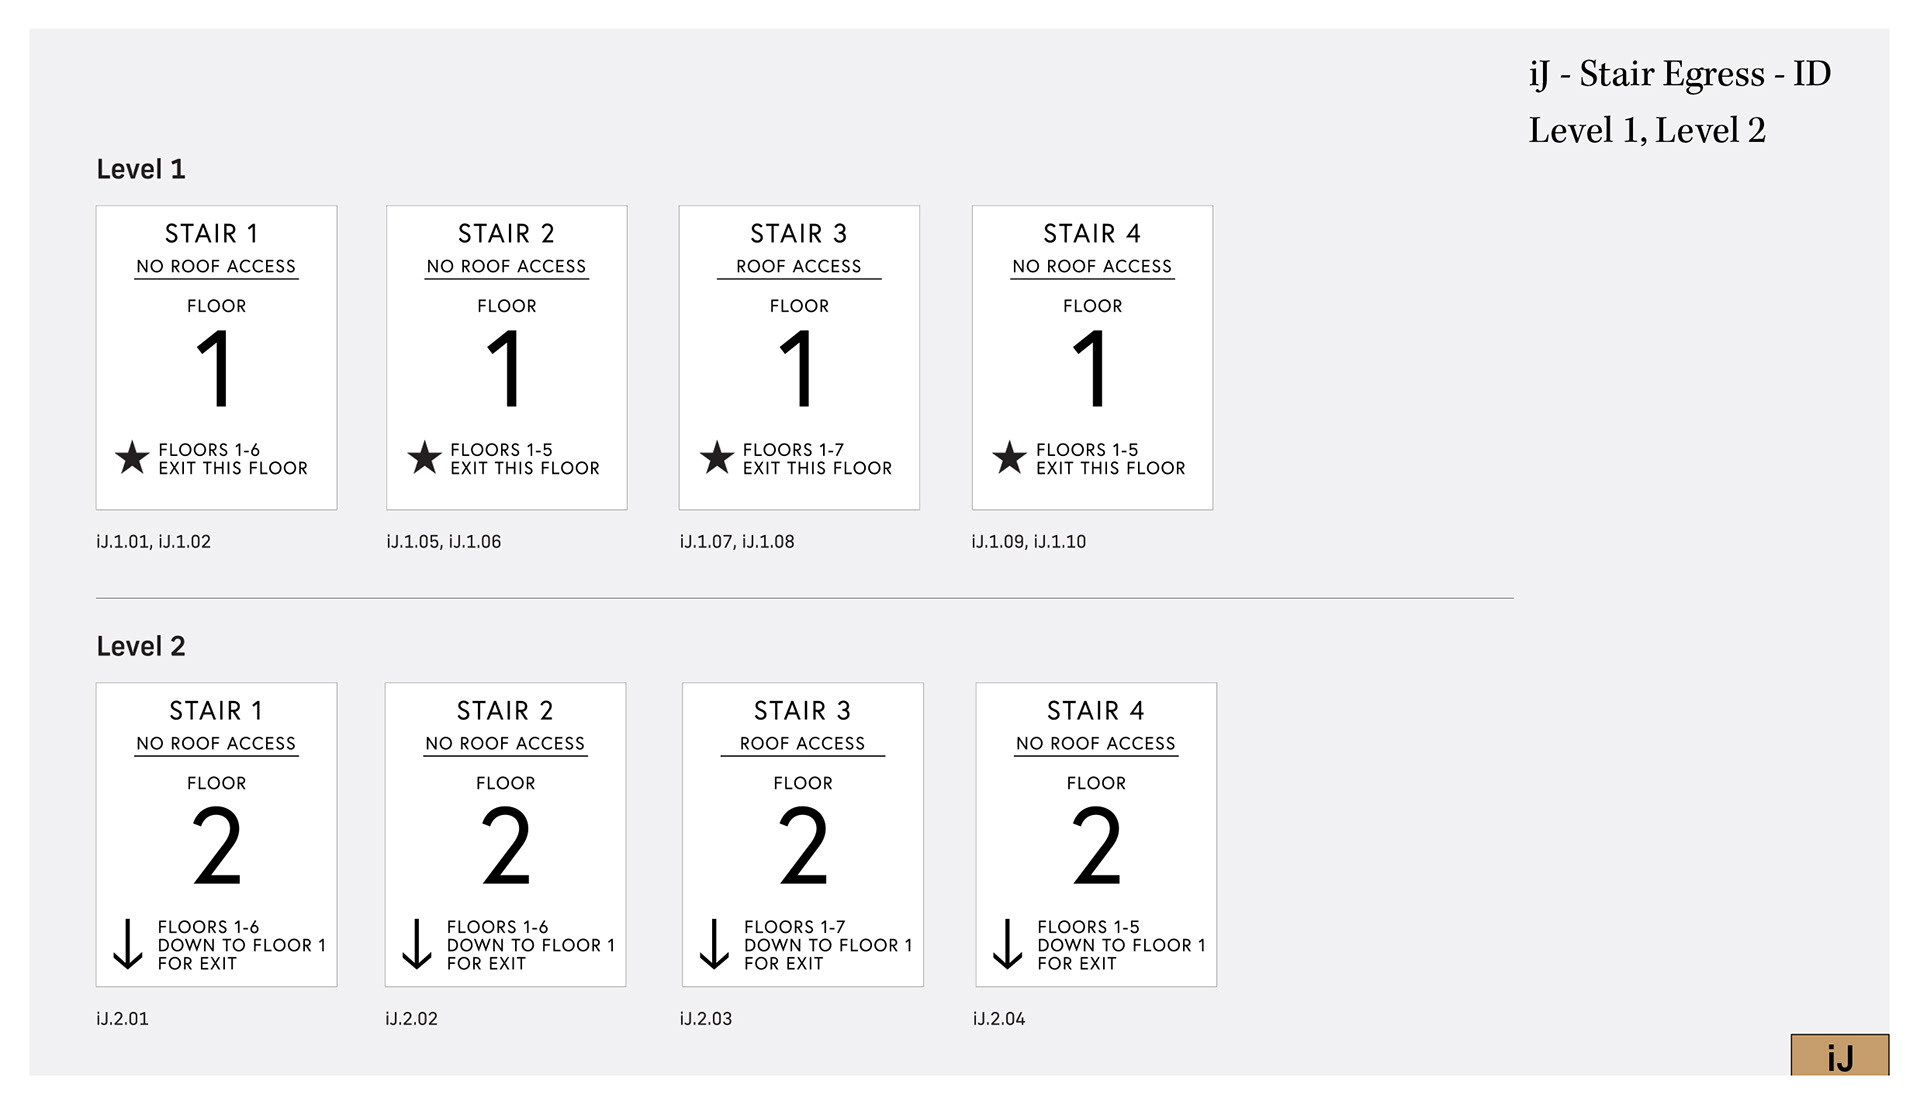
Task: Select the Level 1 section heading
Action: (141, 169)
